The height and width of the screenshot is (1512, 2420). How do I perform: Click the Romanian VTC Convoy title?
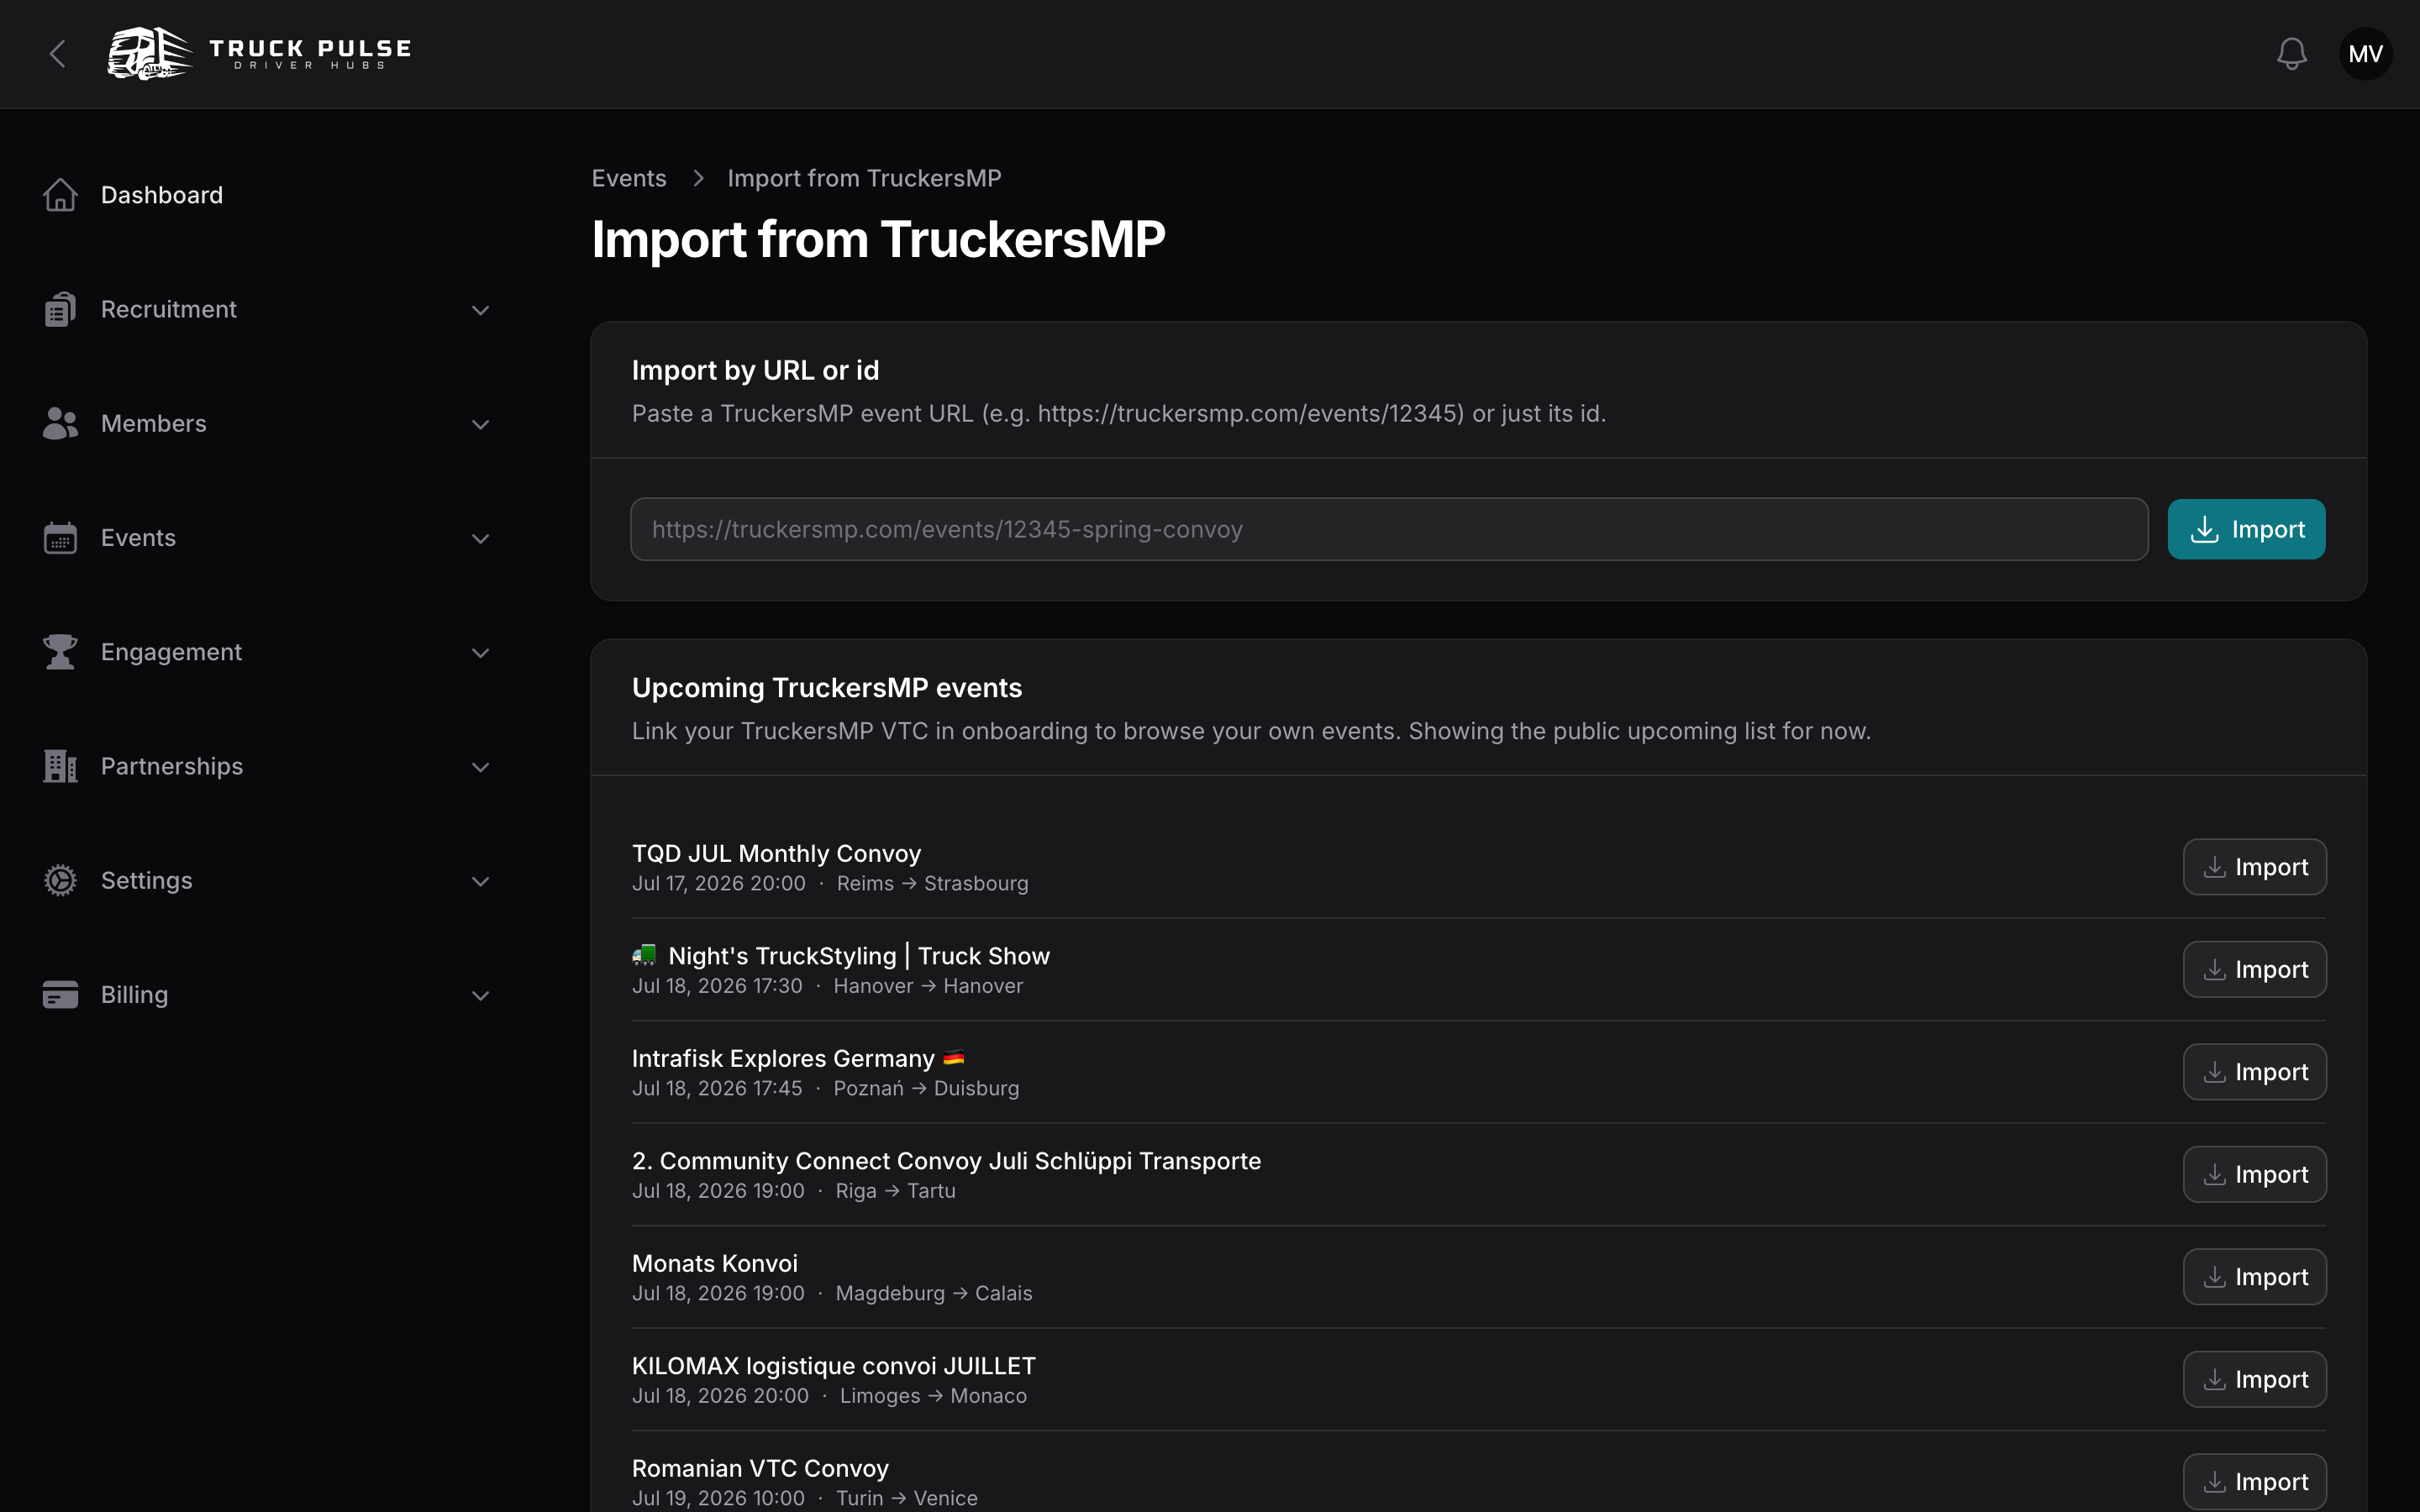click(x=760, y=1468)
